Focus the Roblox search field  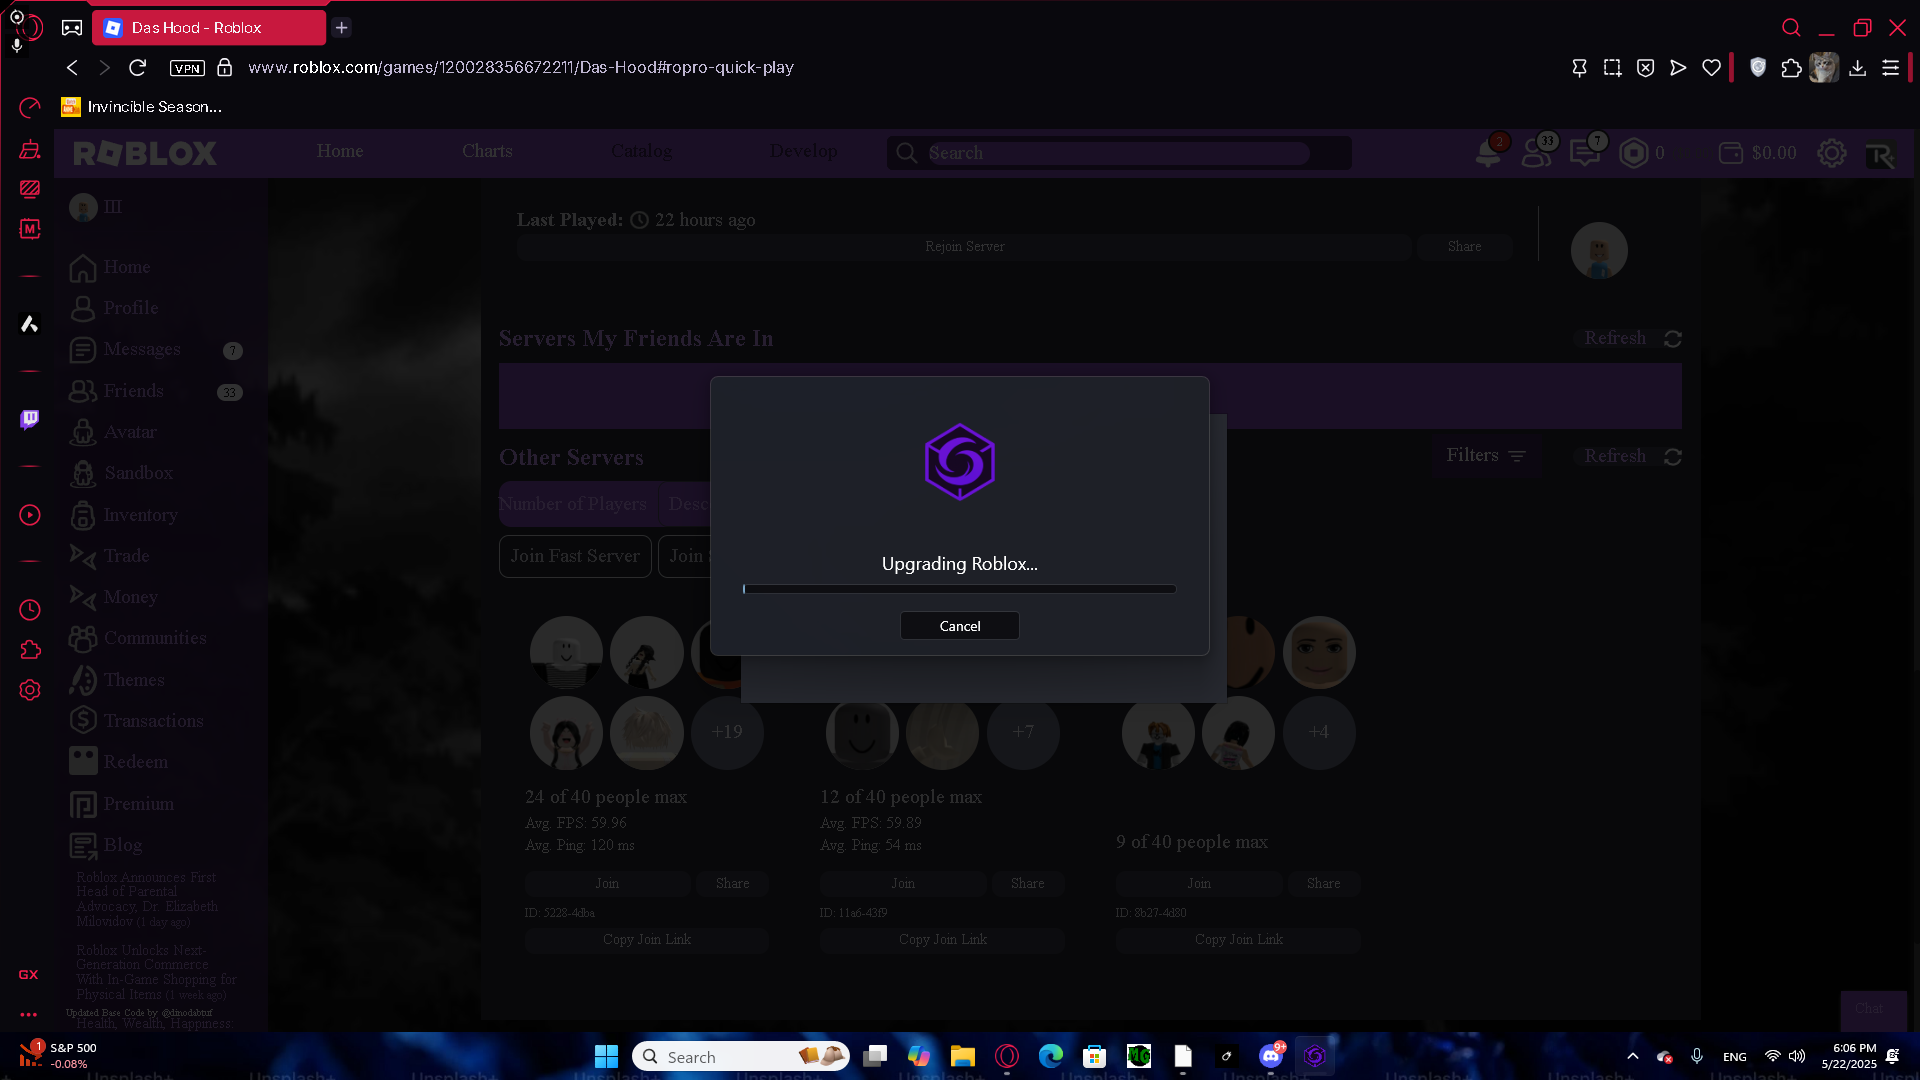pyautogui.click(x=1118, y=153)
